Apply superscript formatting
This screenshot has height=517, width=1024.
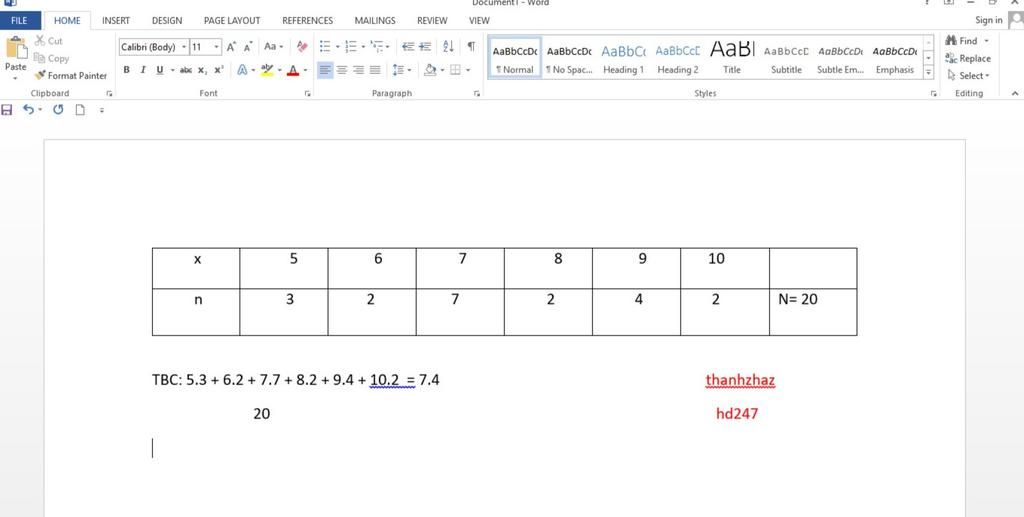(219, 70)
